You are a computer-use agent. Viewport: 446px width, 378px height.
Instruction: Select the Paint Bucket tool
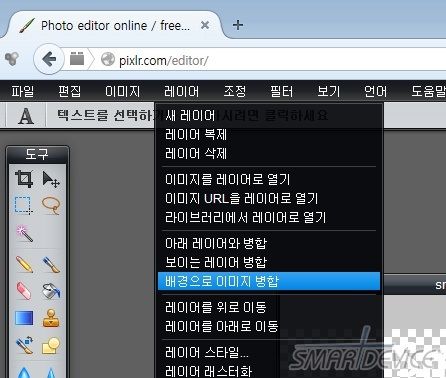click(51, 291)
